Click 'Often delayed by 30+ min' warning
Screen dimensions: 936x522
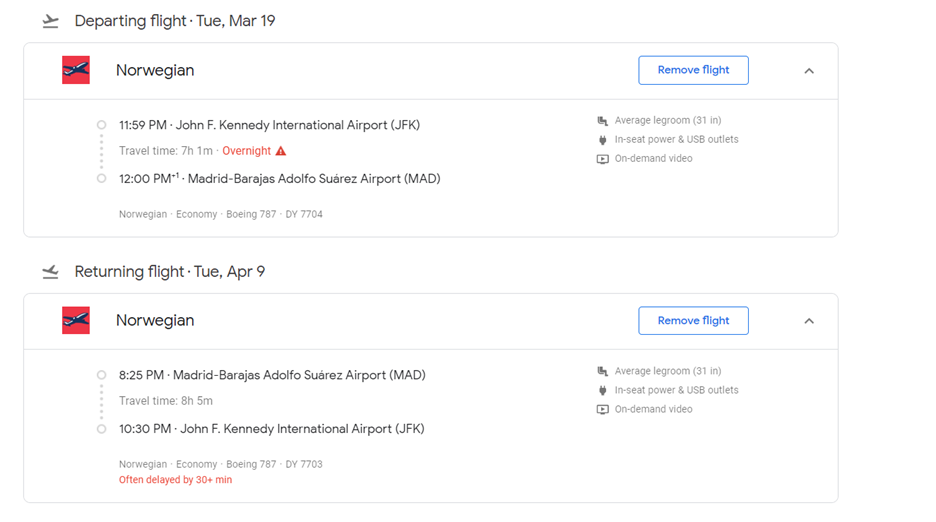click(175, 480)
